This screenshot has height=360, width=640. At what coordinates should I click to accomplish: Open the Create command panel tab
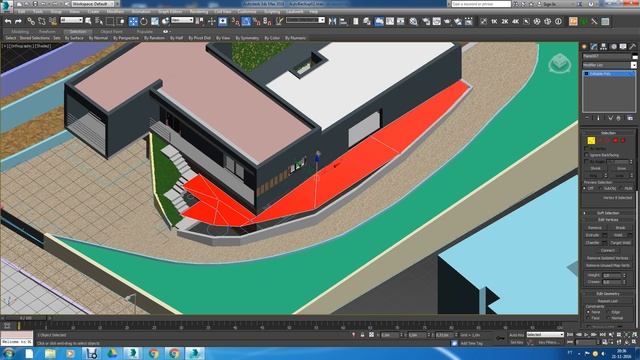coord(584,47)
